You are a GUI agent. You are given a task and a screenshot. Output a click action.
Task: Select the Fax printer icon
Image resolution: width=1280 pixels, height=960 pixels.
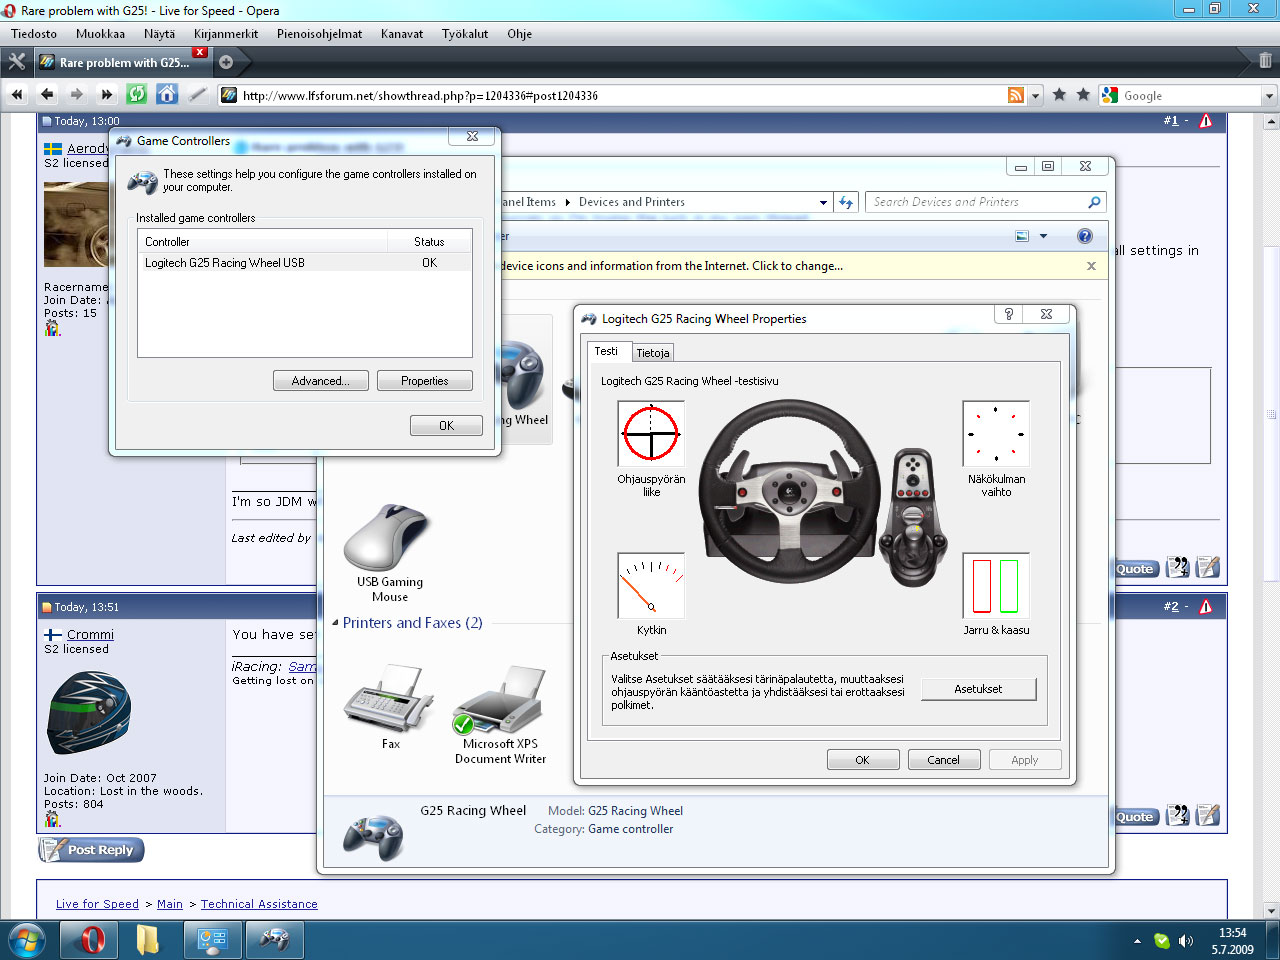(390, 706)
